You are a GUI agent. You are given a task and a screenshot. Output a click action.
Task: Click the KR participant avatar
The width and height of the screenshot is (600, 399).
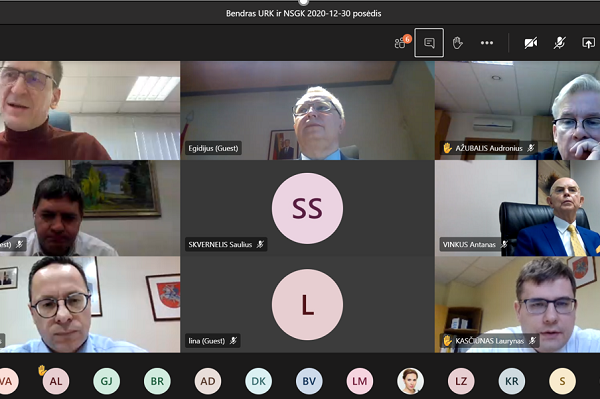(x=512, y=381)
